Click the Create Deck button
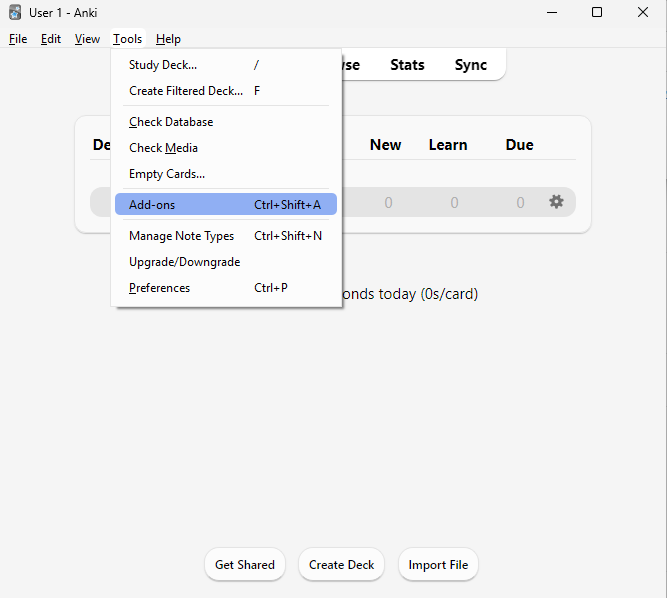 [341, 565]
